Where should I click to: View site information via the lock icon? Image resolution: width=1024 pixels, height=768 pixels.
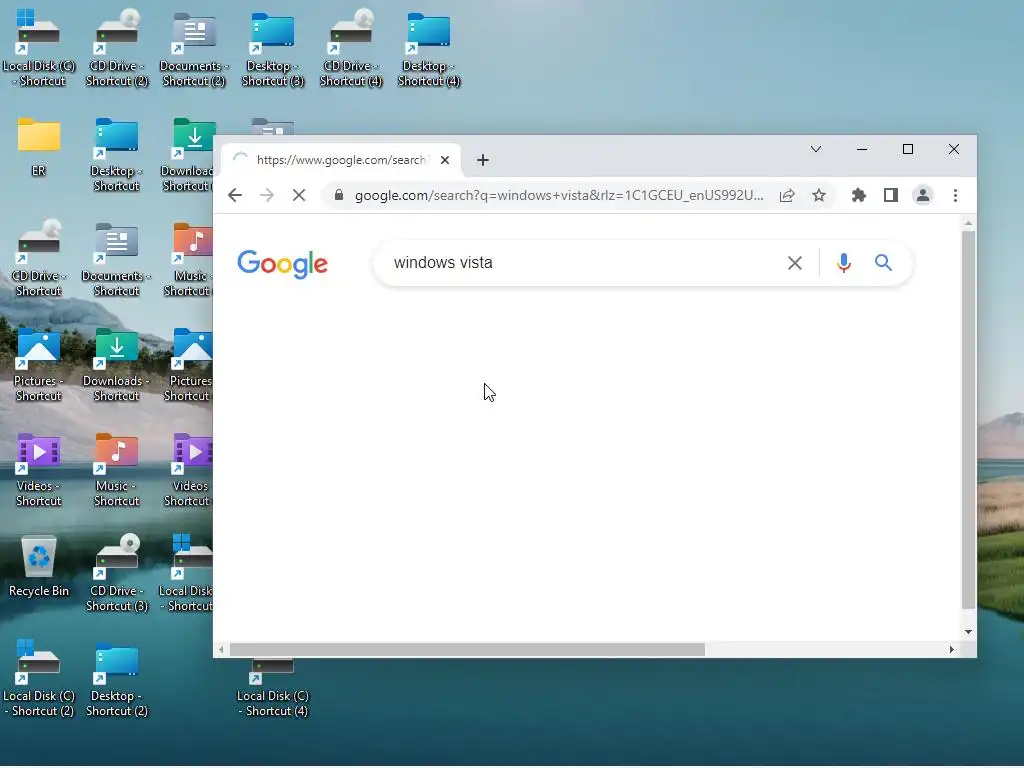coord(338,195)
